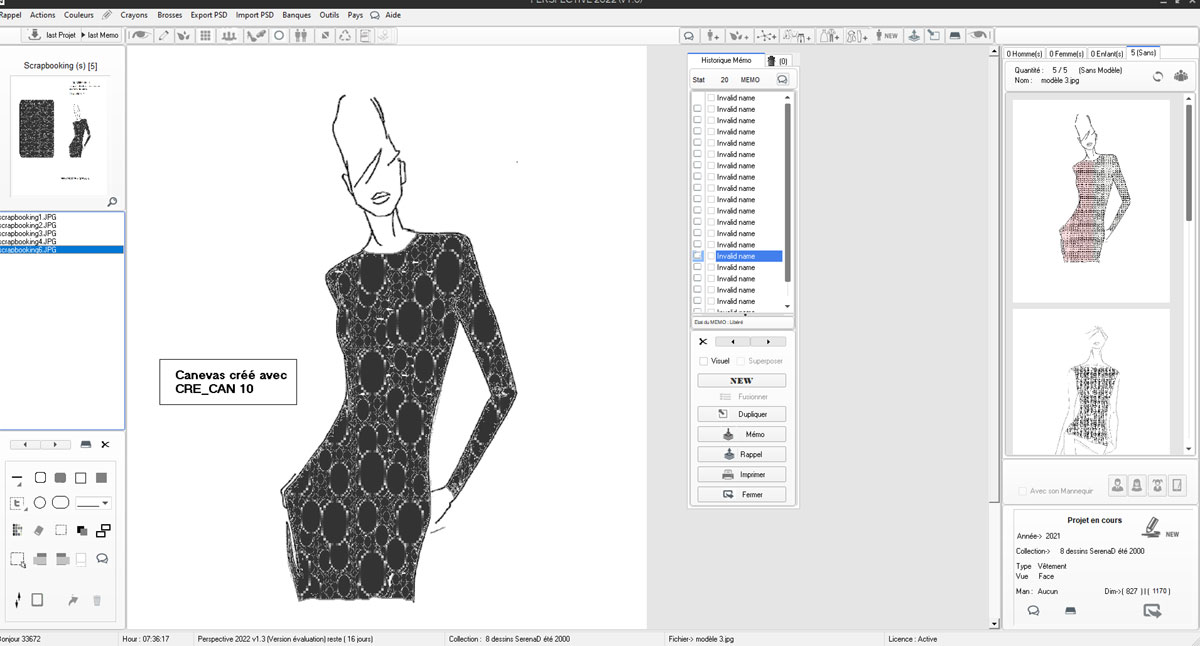Enable the Visuel checkbox
The height and width of the screenshot is (646, 1200).
703,361
